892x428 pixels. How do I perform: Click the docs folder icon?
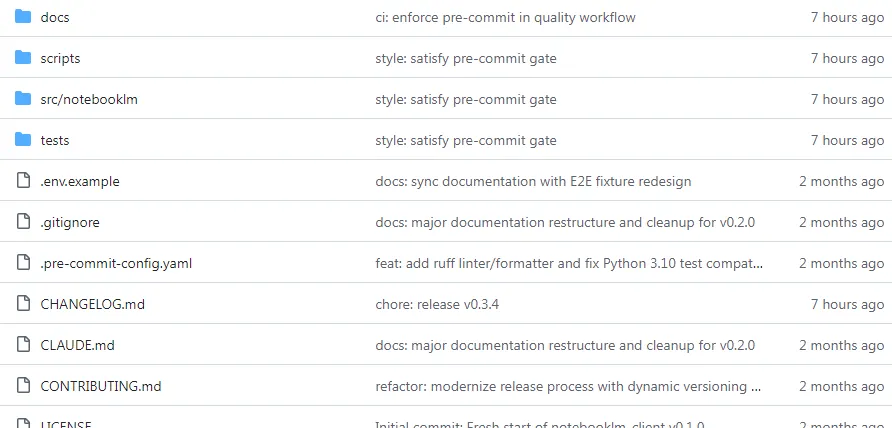(x=24, y=17)
